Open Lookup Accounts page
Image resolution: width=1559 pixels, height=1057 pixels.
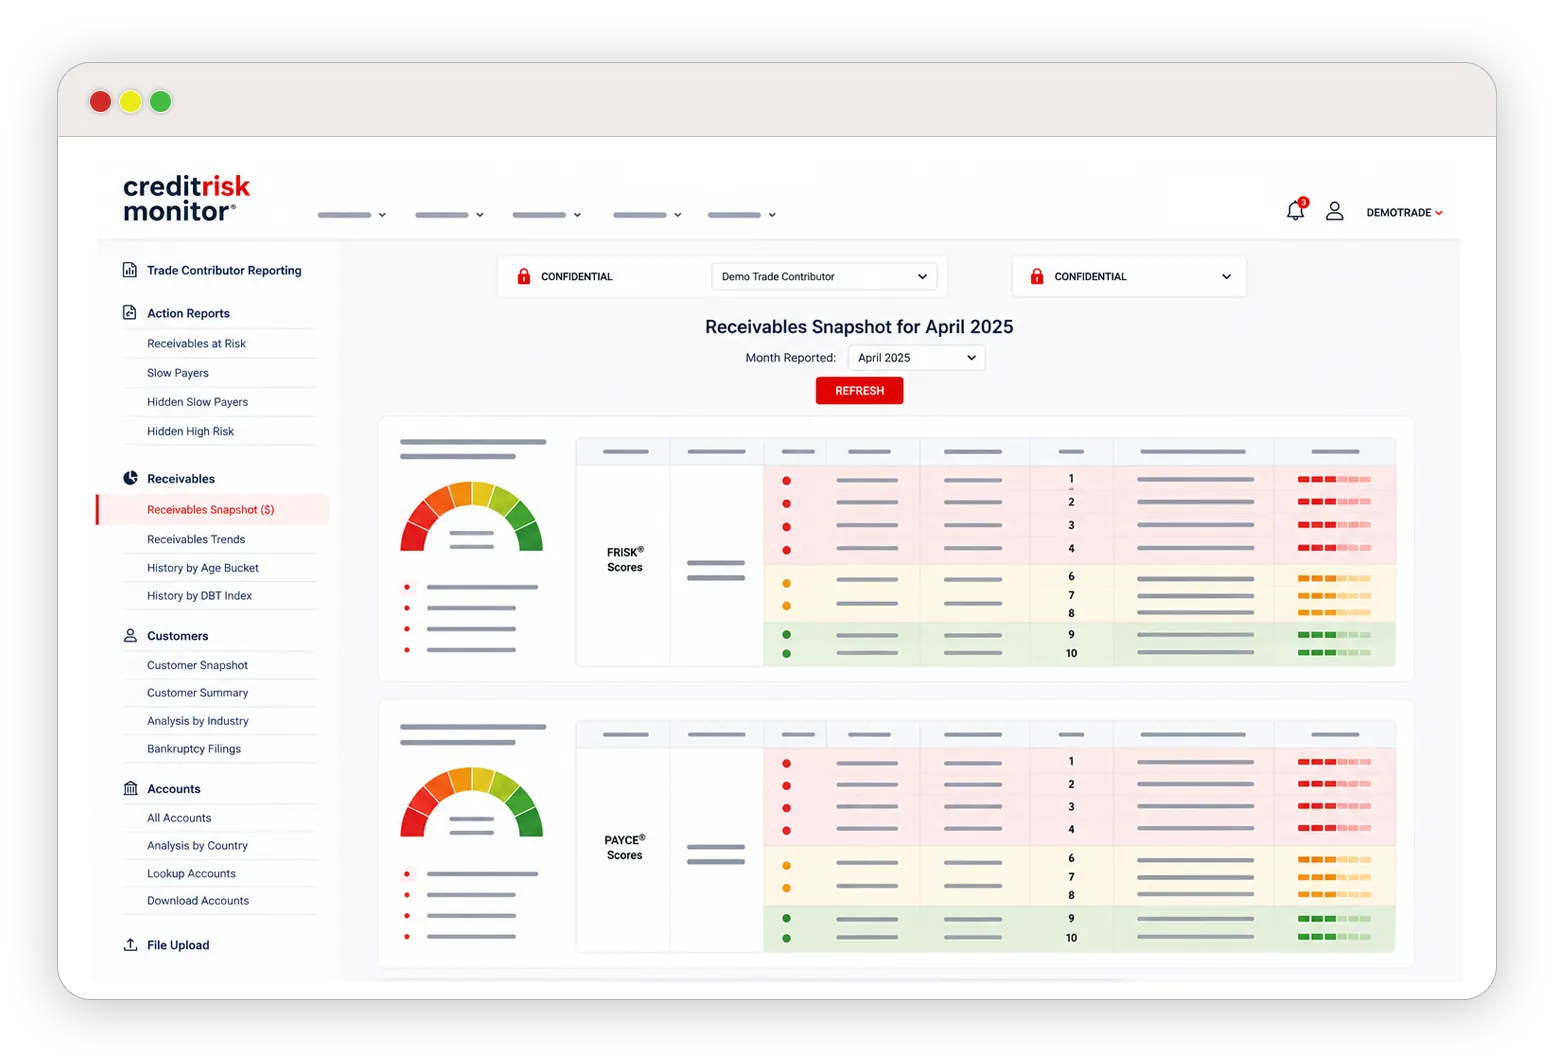[191, 874]
